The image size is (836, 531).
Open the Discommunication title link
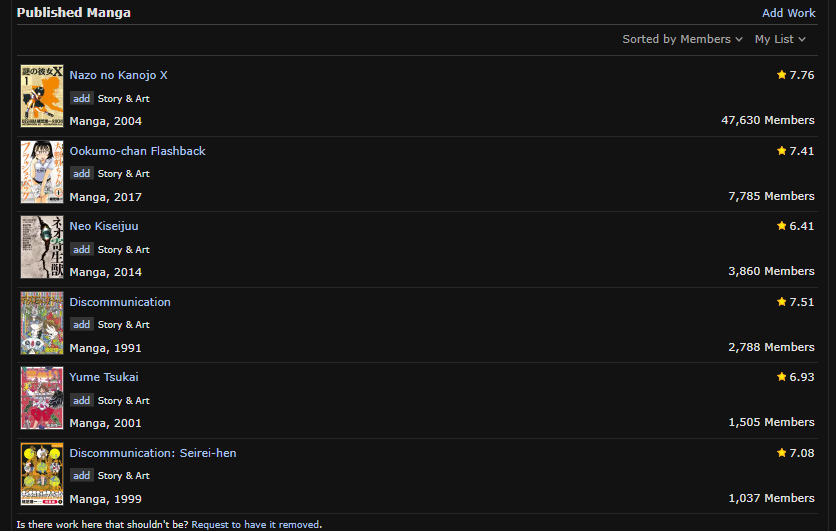(120, 302)
